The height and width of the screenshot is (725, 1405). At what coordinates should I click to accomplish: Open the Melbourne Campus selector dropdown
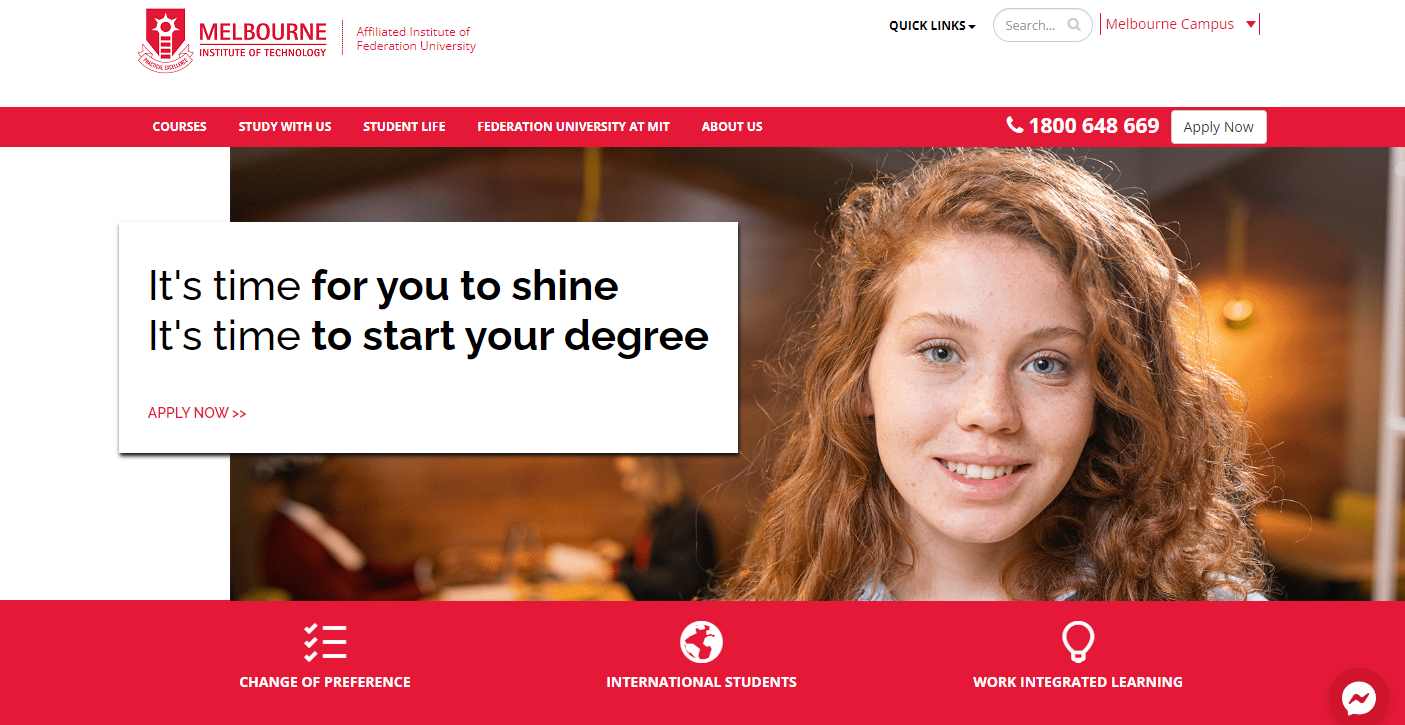pyautogui.click(x=1179, y=24)
